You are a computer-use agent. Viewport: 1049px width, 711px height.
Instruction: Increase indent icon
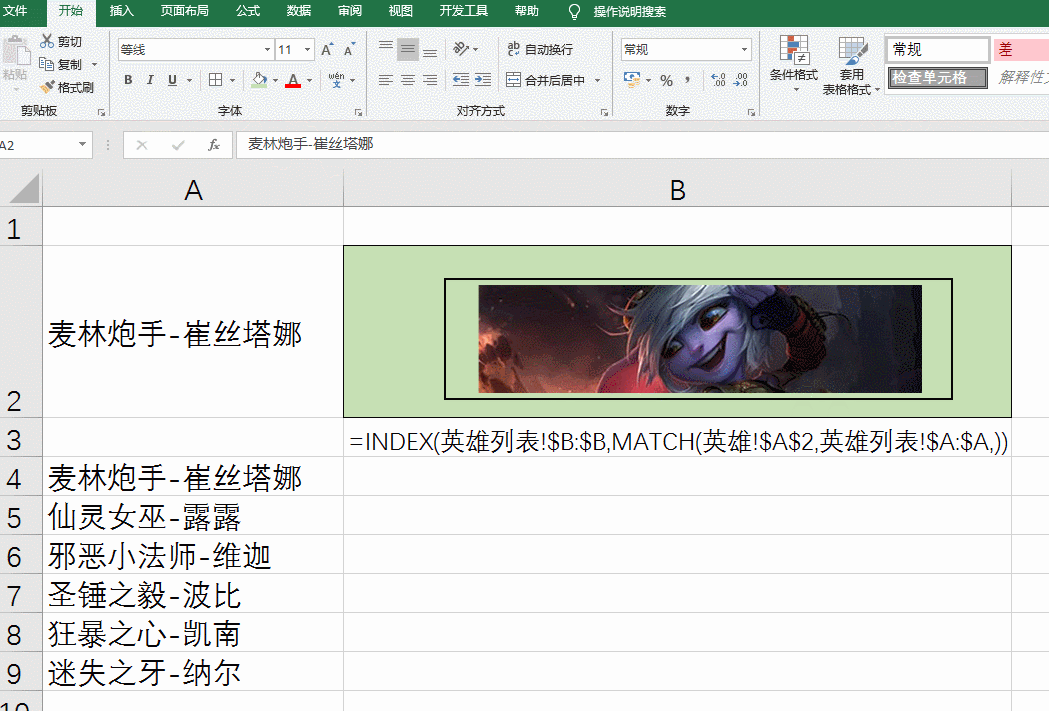(x=483, y=80)
